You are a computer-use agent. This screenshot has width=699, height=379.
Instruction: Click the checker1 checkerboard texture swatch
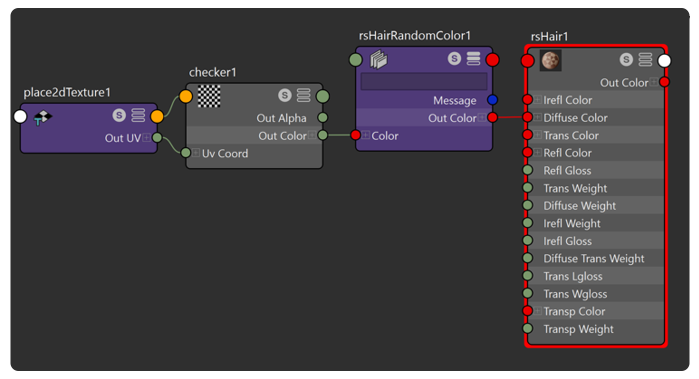tap(209, 96)
